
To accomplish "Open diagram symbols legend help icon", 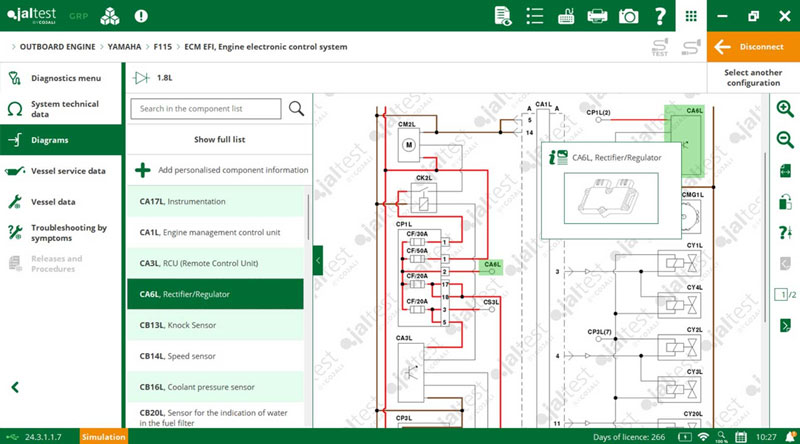I will click(785, 233).
